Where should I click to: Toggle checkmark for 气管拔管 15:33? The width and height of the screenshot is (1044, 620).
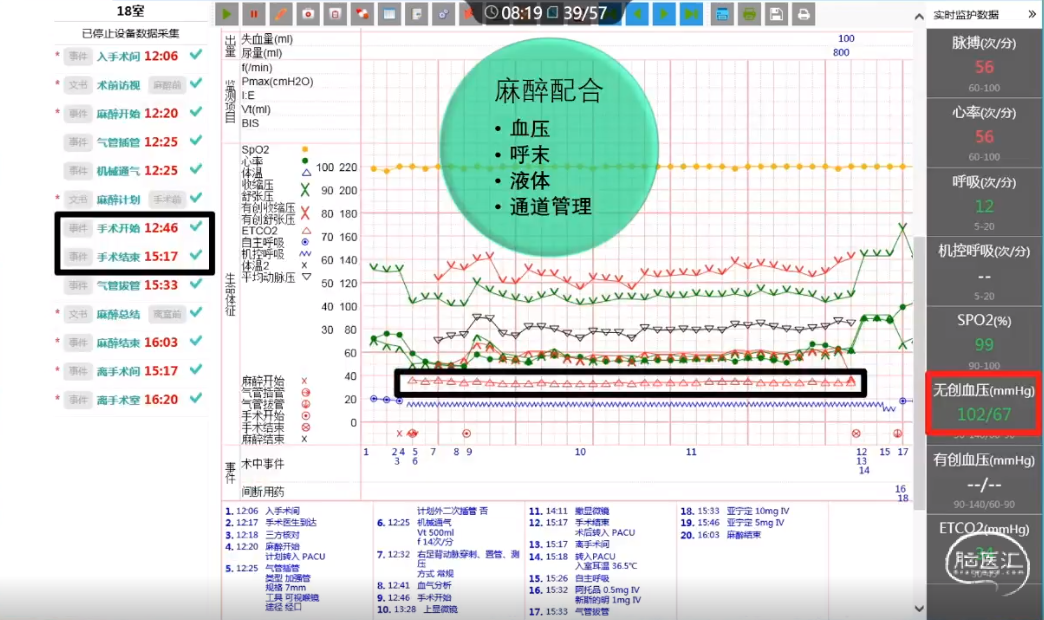196,284
